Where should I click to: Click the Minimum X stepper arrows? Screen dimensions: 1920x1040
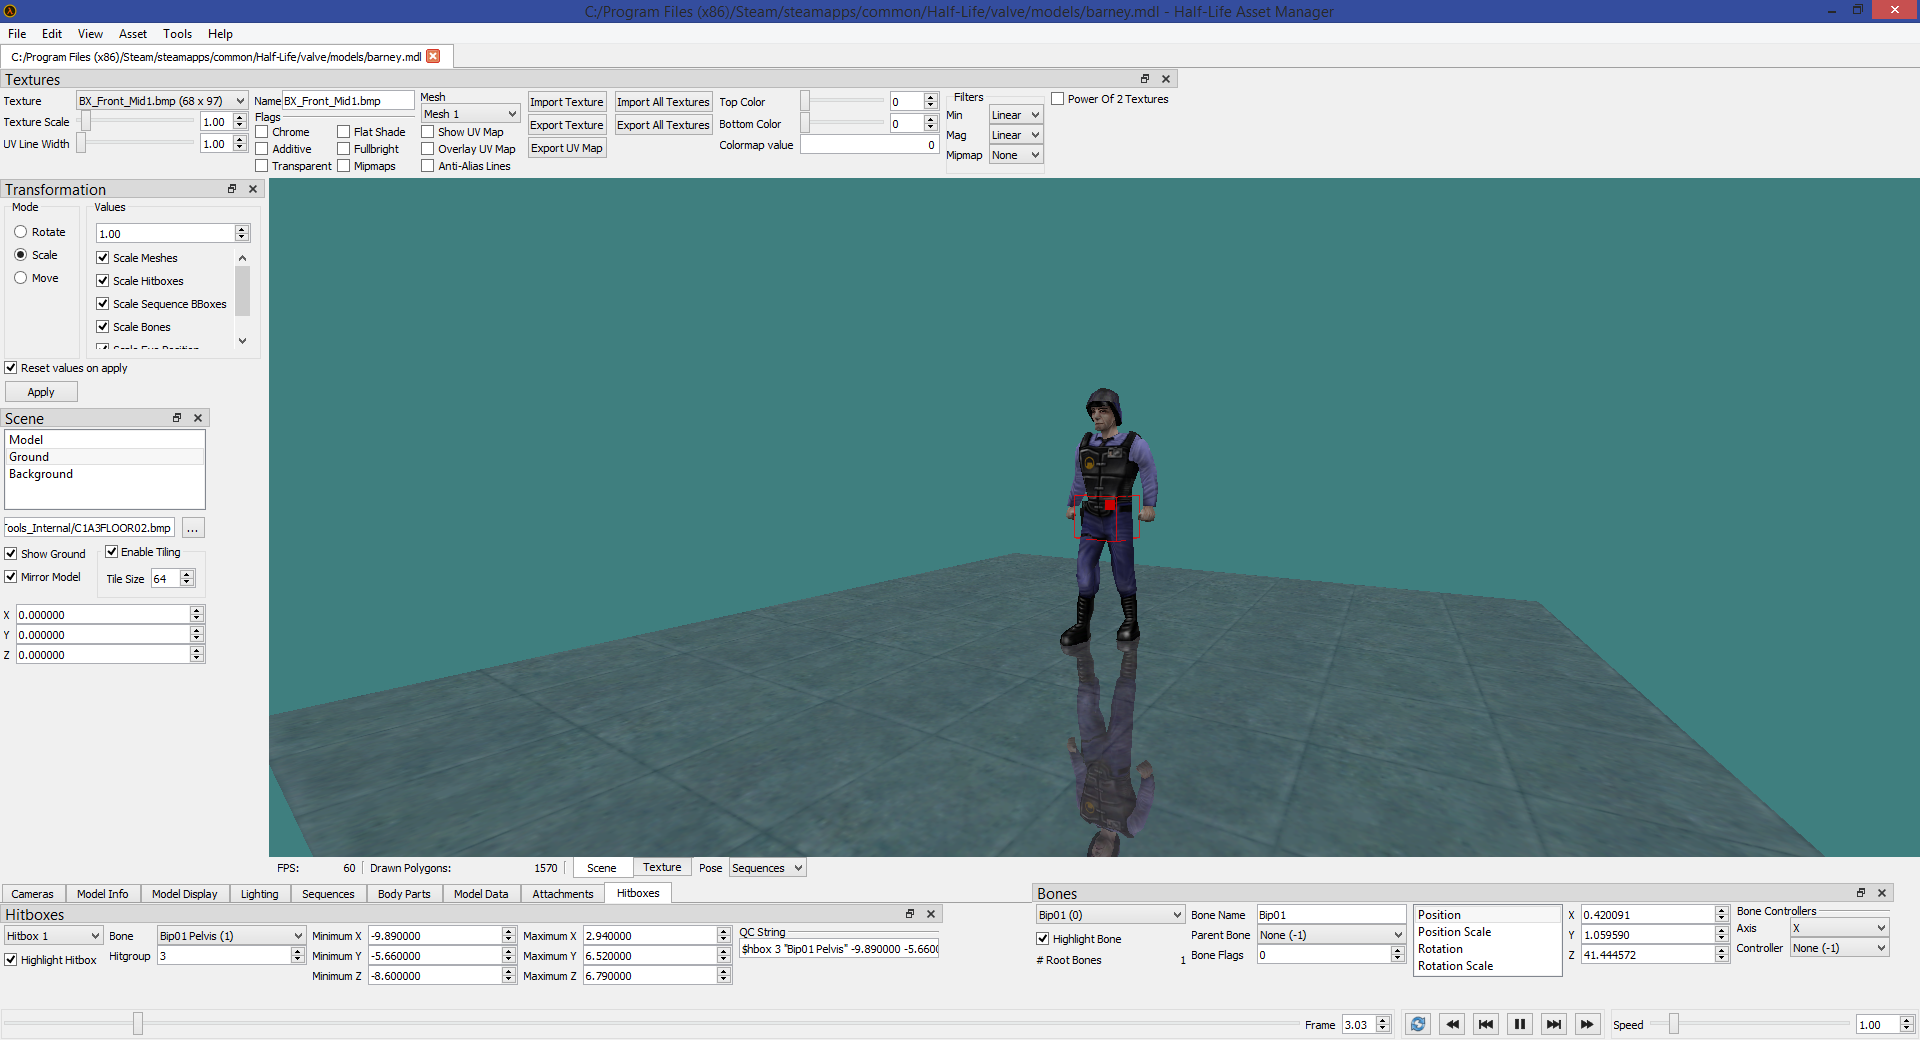(508, 935)
